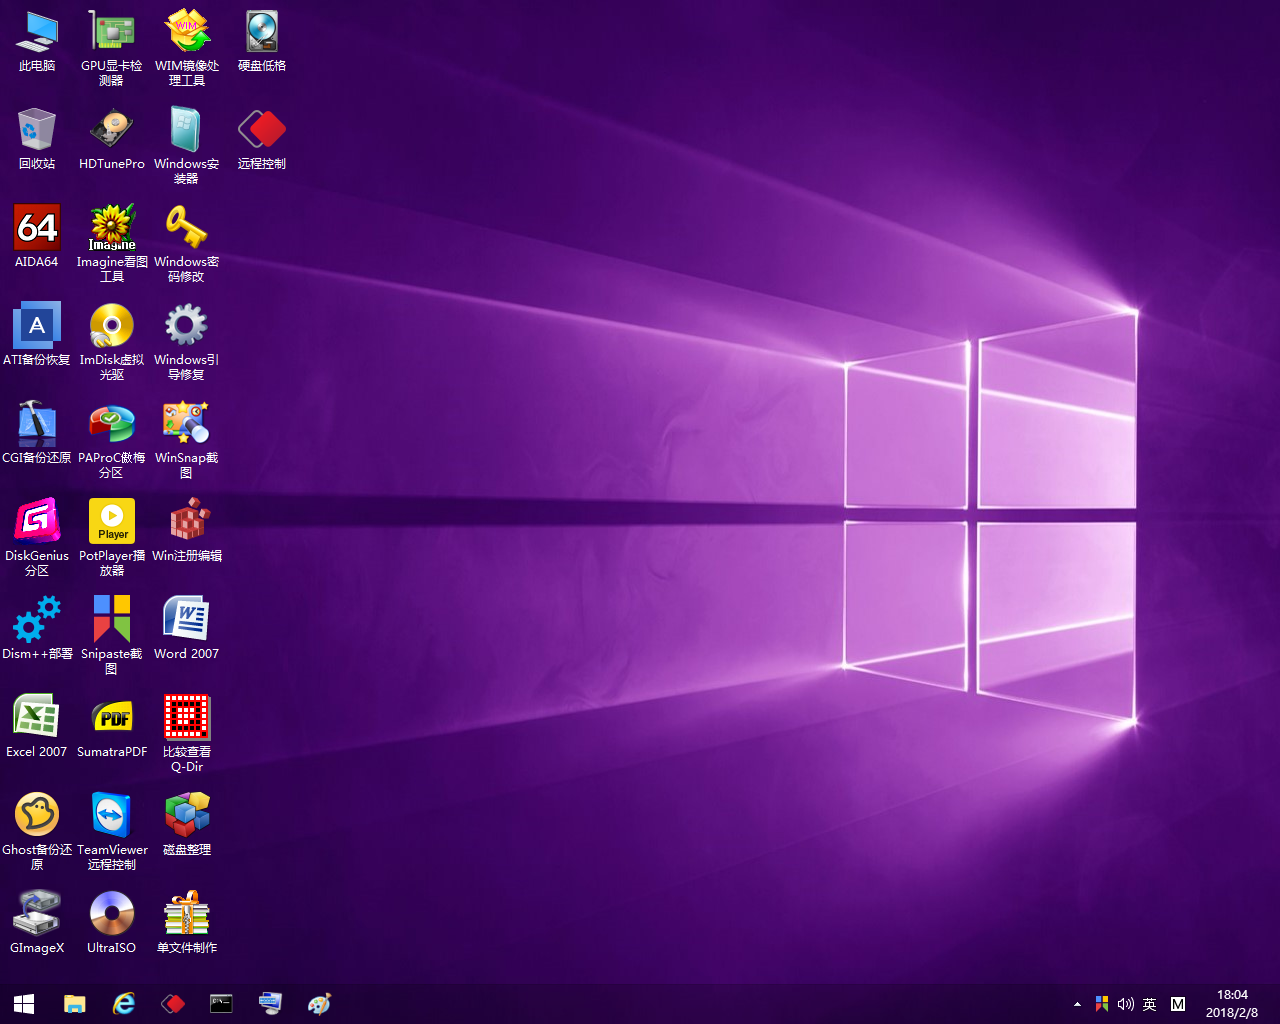1280x1024 pixels.
Task: Select the ATI备份恢复 icon
Action: (x=37, y=335)
